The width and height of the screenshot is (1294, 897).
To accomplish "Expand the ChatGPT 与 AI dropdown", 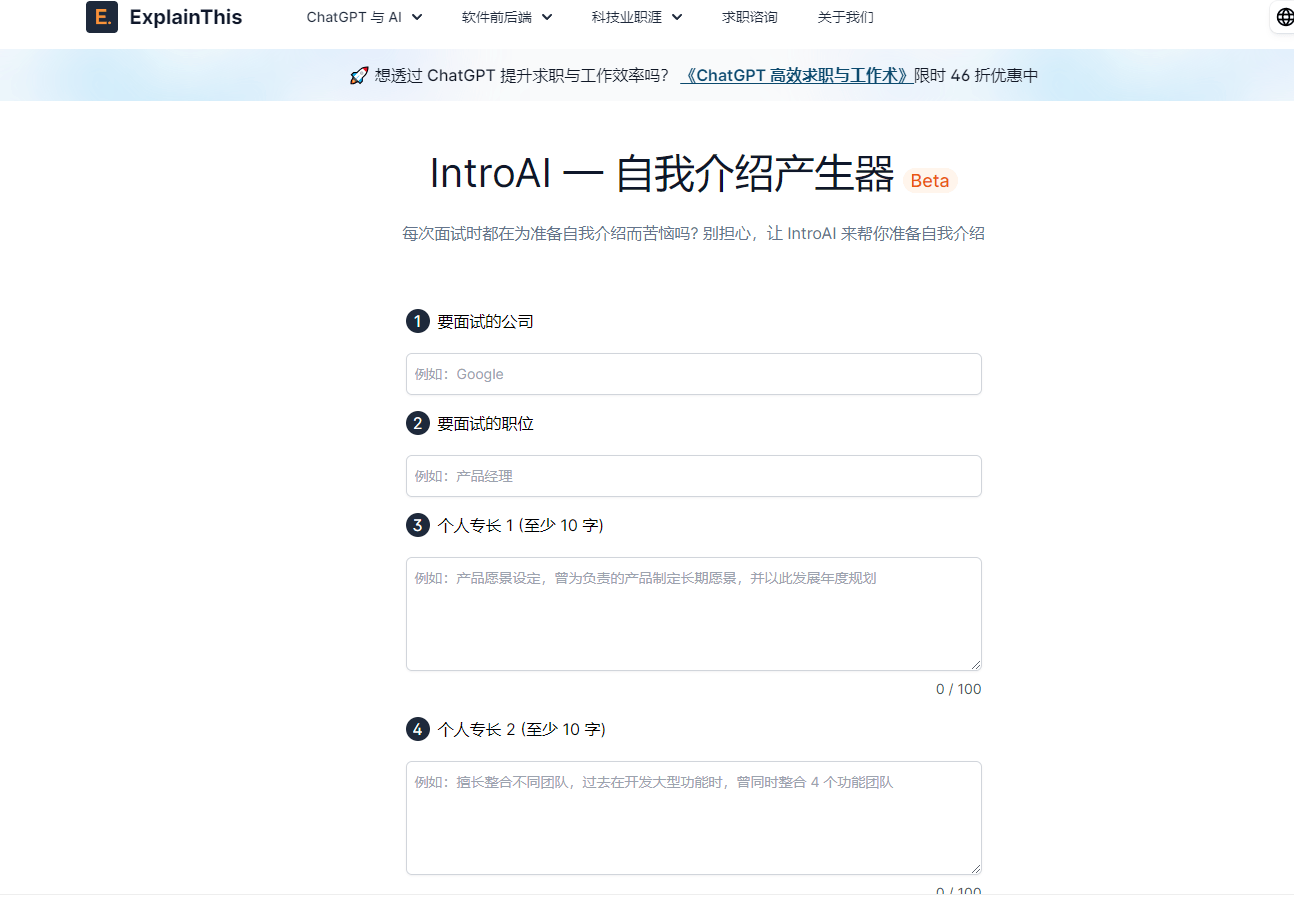I will pos(364,17).
